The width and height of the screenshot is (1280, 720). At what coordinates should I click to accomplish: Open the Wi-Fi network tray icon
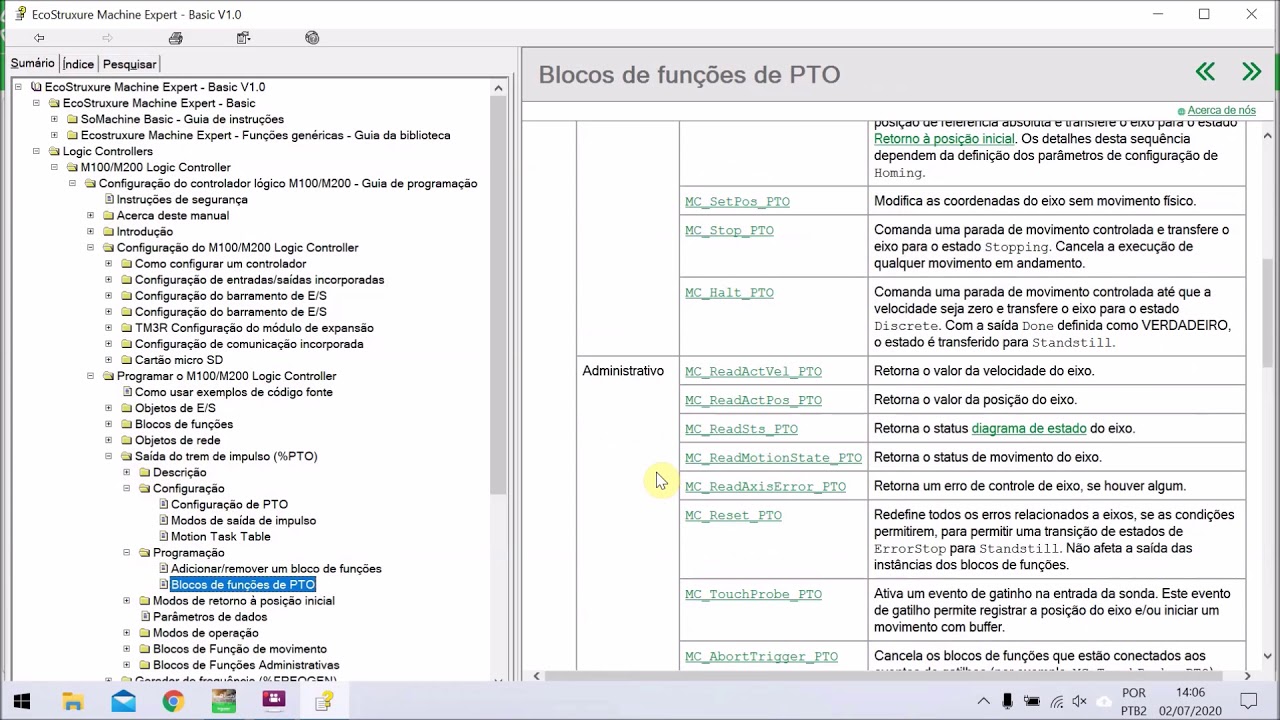point(1056,702)
